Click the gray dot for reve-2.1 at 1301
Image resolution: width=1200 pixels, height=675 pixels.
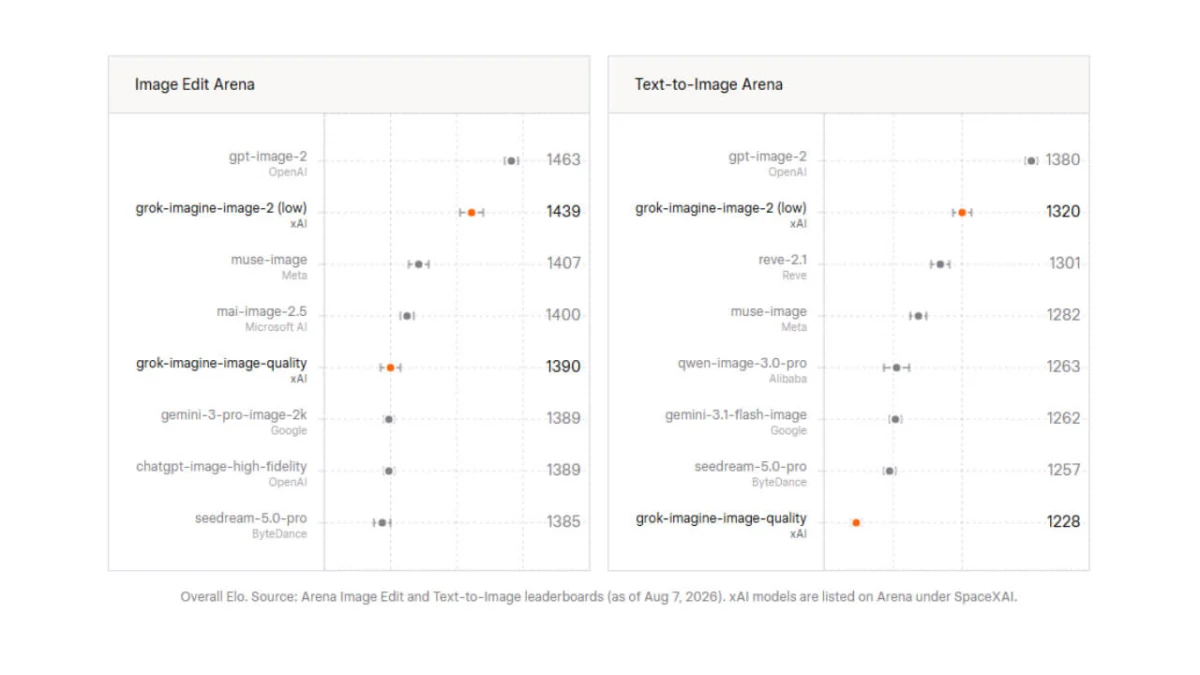coord(940,264)
